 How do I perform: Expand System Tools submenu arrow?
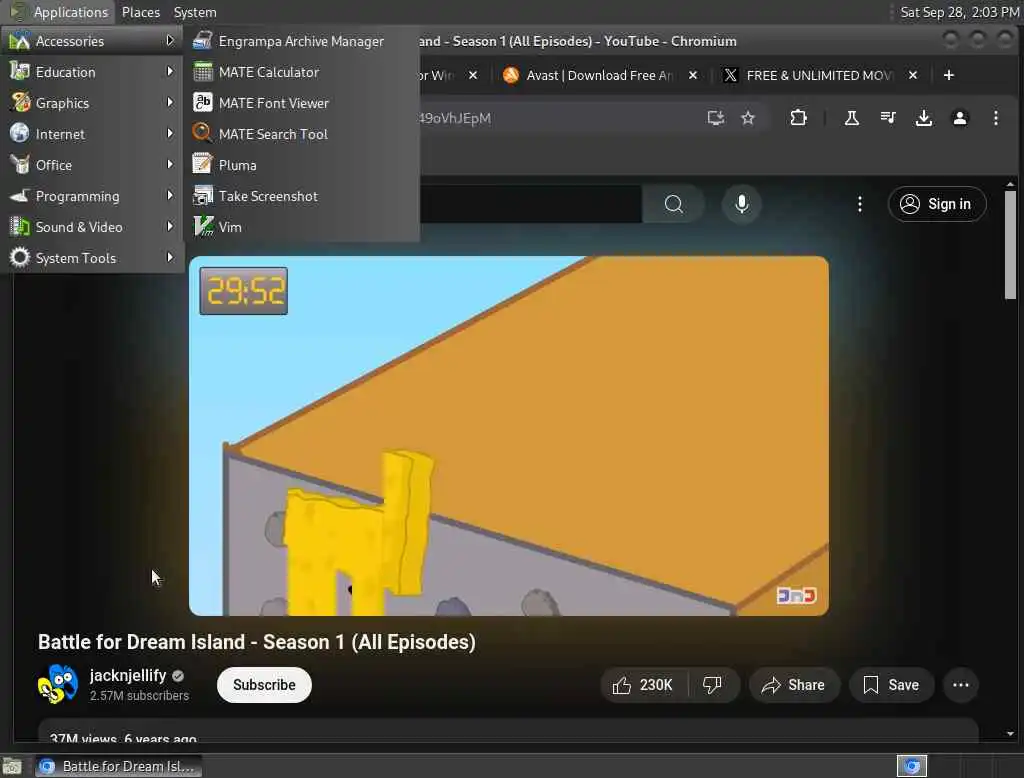pyautogui.click(x=170, y=257)
